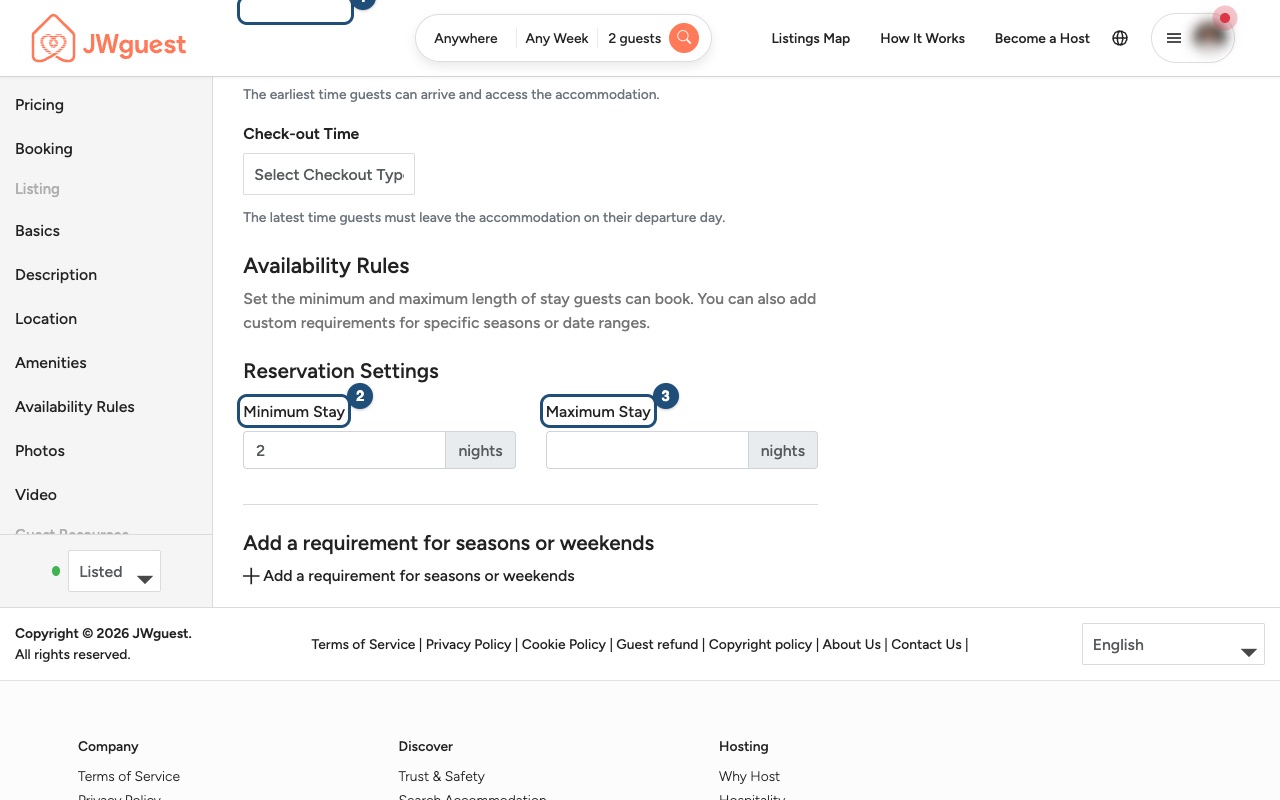Select Location in the sidebar

click(46, 319)
